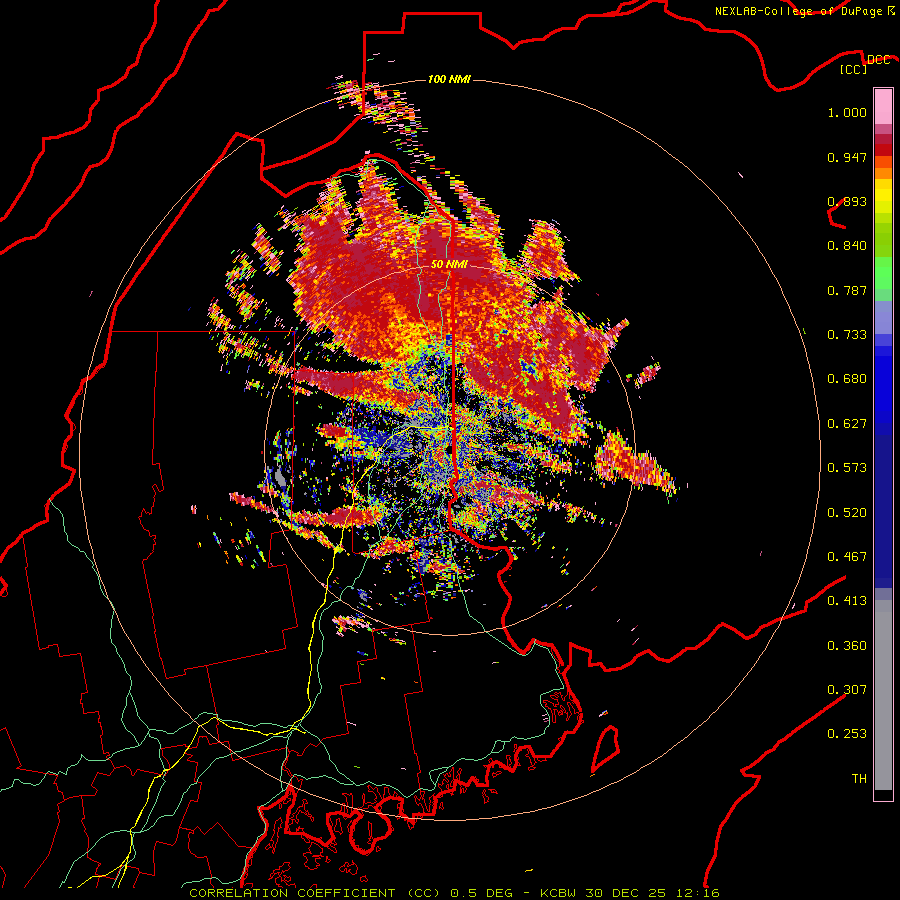Click the NEXLAB-College of DuPage credit text
The height and width of the screenshot is (900, 900).
[798, 11]
